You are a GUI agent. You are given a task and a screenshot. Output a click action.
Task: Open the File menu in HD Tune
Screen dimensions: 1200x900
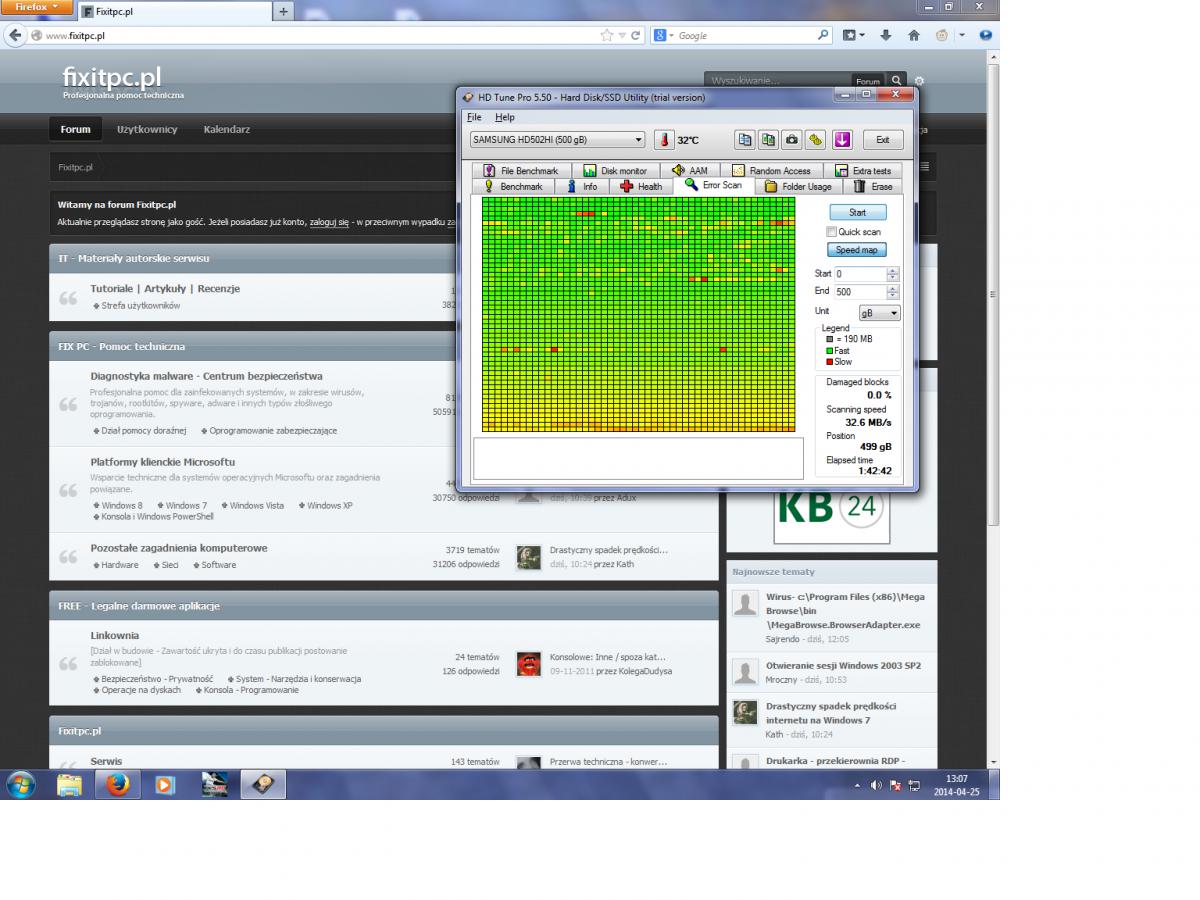[x=475, y=117]
